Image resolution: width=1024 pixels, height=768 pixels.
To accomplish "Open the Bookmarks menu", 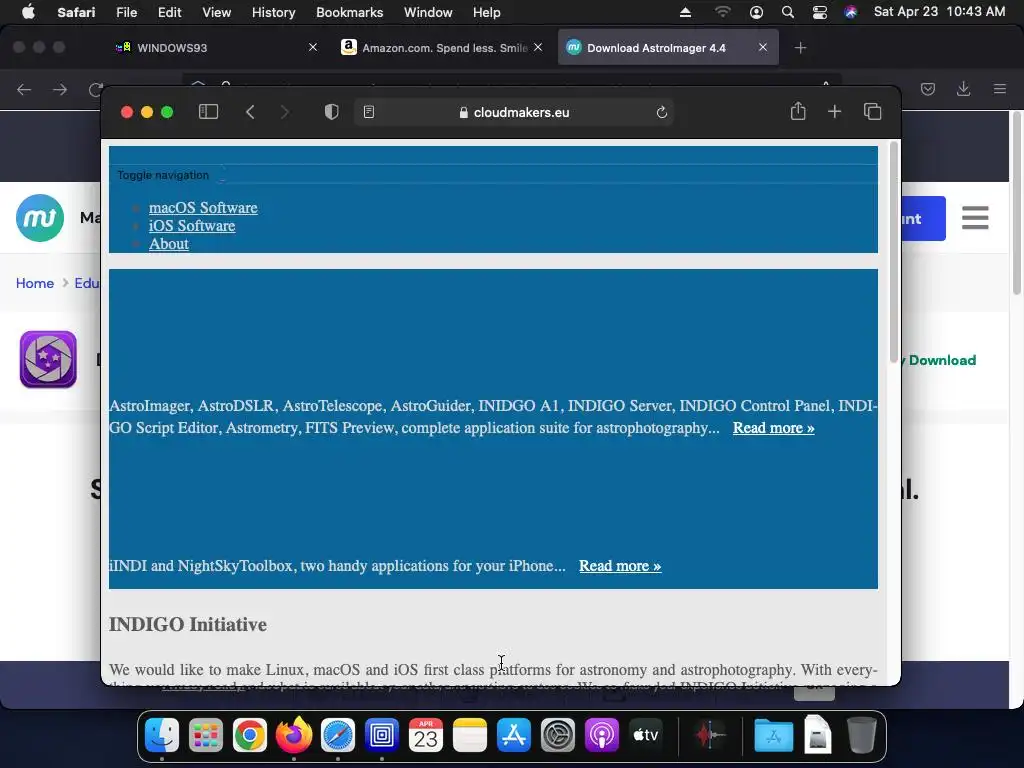I will pos(349,12).
